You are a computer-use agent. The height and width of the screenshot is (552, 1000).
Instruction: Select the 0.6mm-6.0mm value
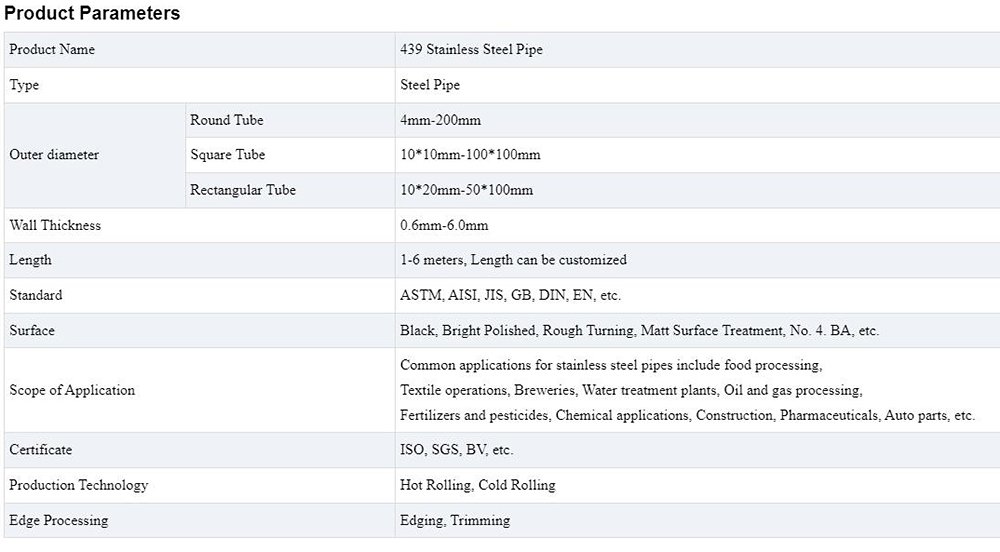(444, 225)
